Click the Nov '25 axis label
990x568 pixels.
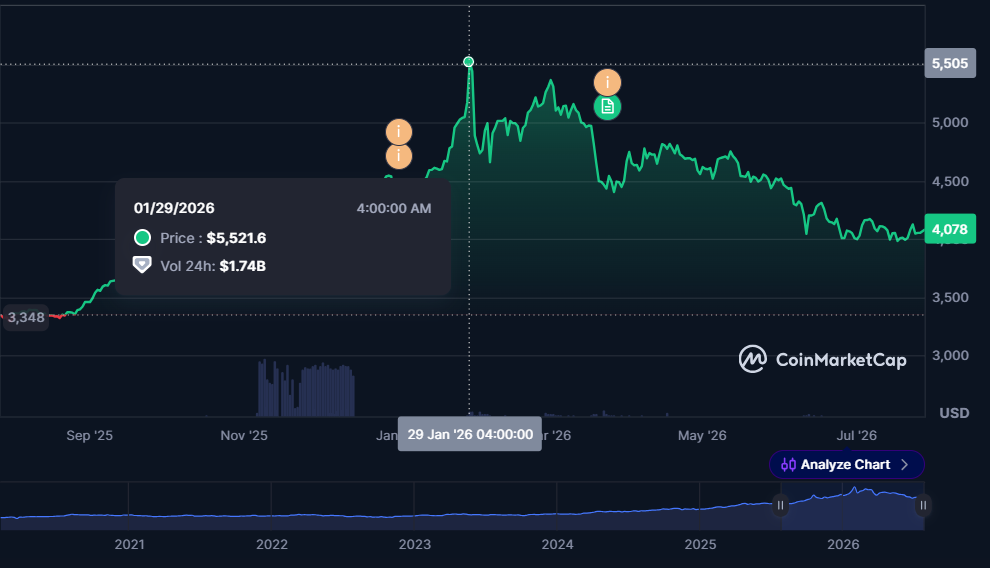click(244, 435)
